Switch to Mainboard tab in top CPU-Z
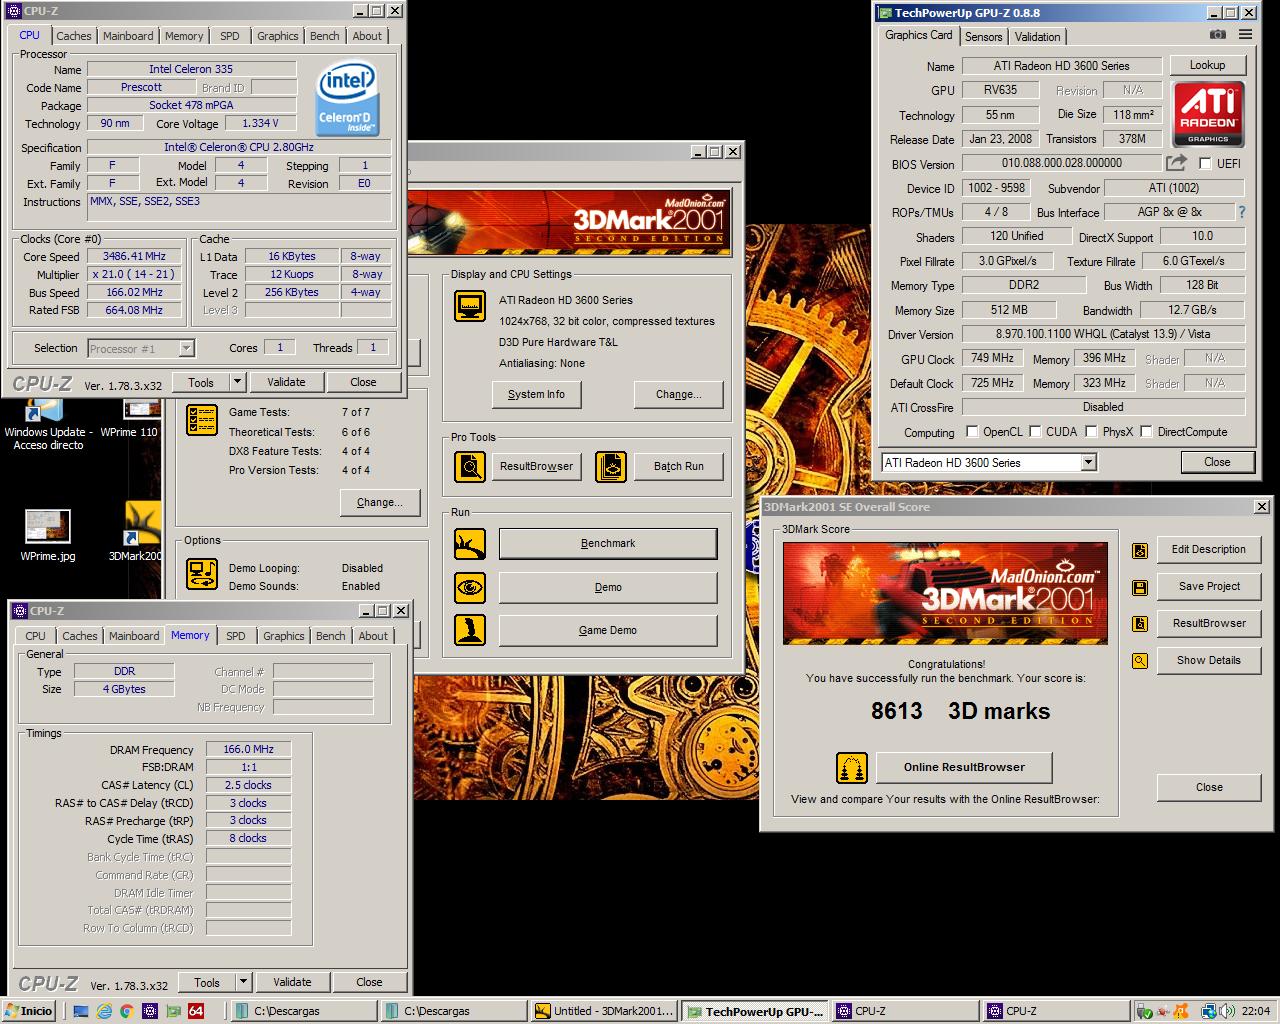The image size is (1280, 1024). coord(128,36)
